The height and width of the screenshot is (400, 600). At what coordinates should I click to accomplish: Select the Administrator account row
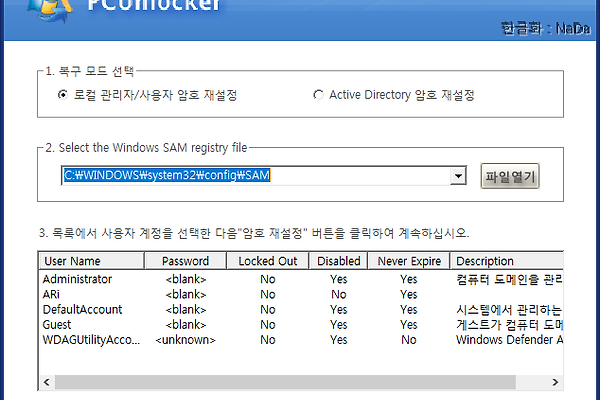(78, 279)
